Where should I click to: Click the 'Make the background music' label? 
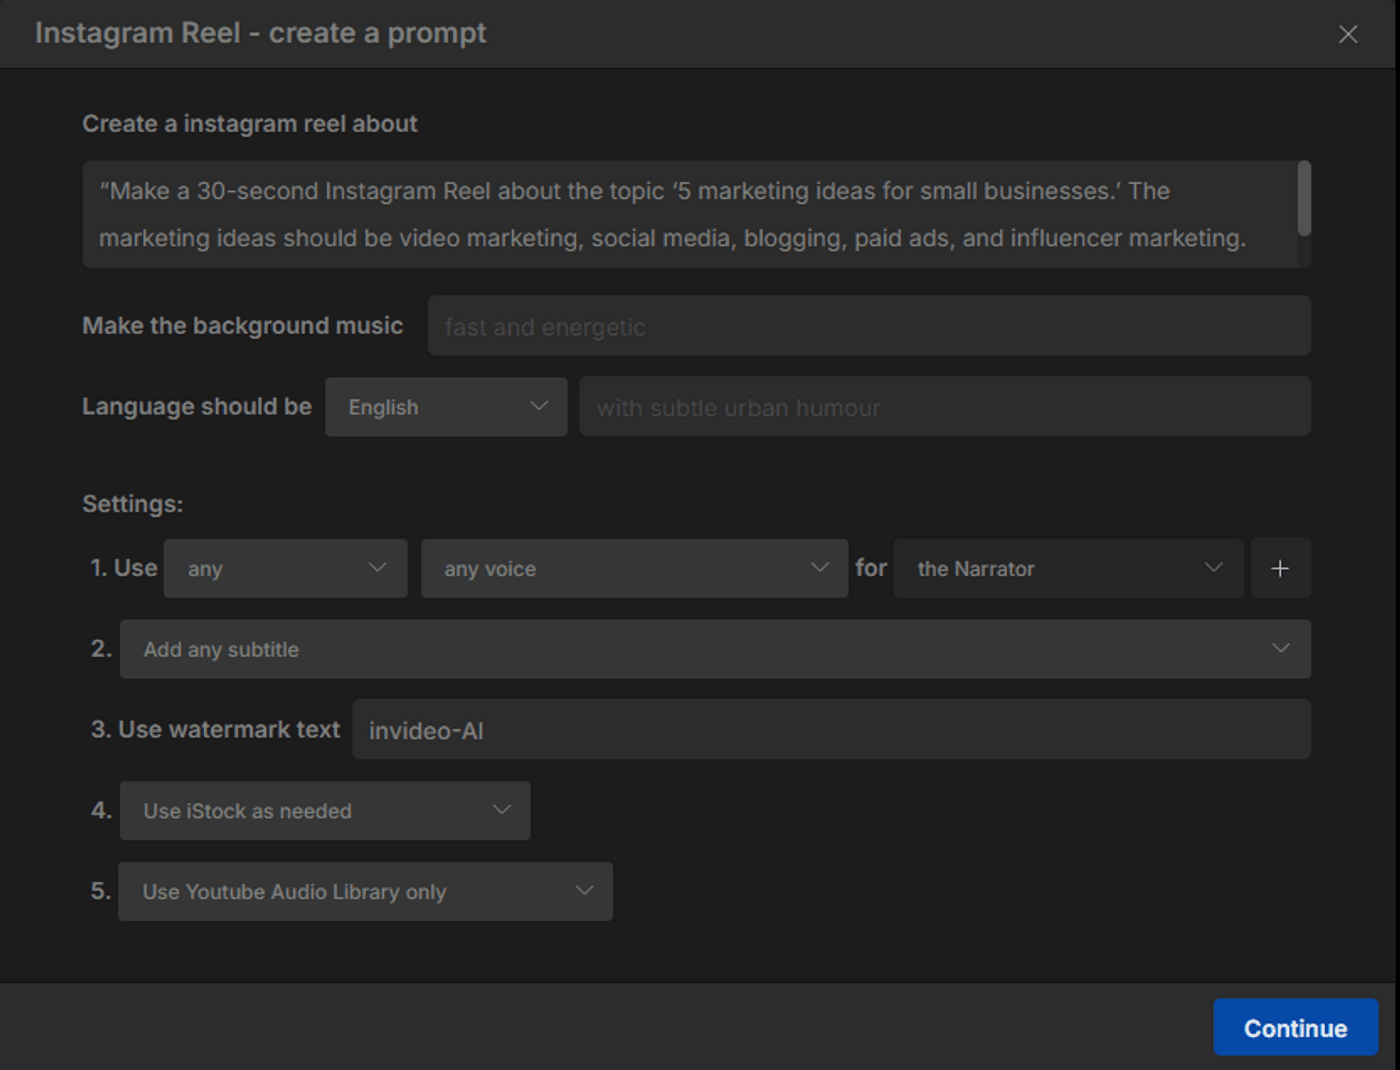(242, 326)
